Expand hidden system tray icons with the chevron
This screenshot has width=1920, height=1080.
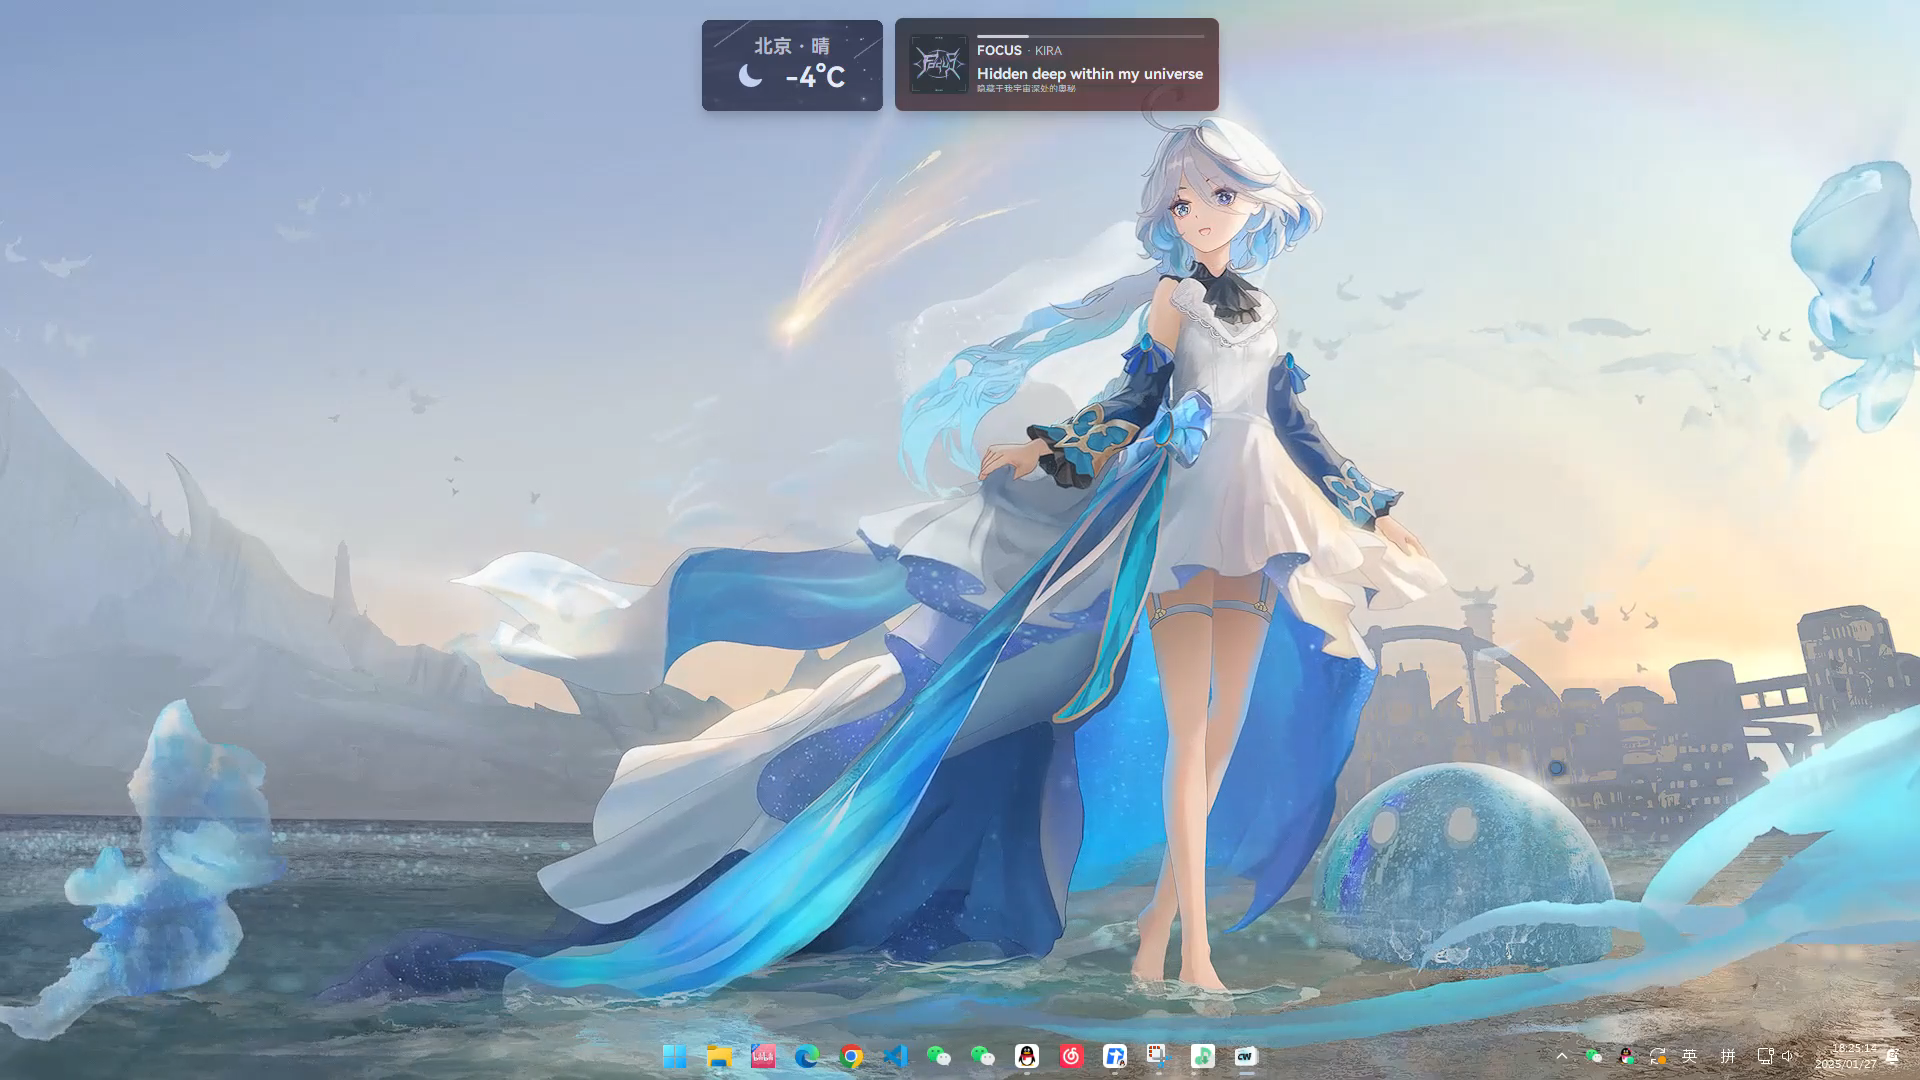tap(1562, 1056)
